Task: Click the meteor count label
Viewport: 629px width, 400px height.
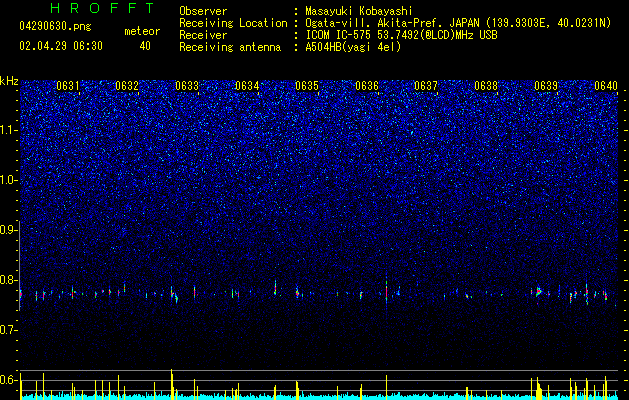Action: (x=142, y=31)
